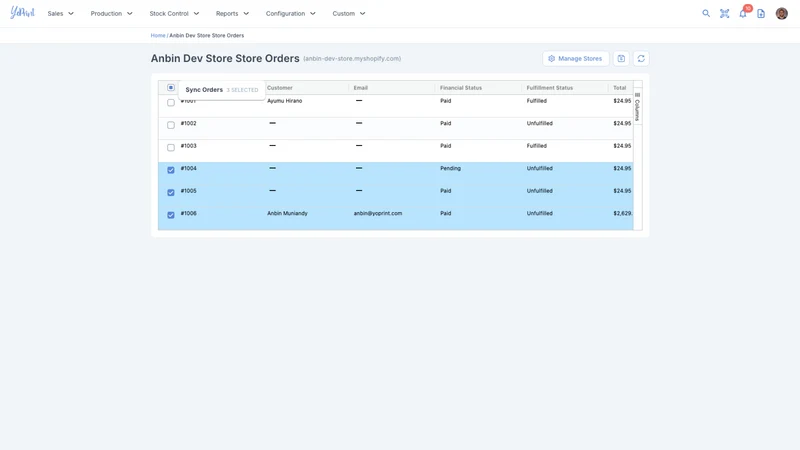
Task: Click the Pending financial status cell
Action: 450,168
